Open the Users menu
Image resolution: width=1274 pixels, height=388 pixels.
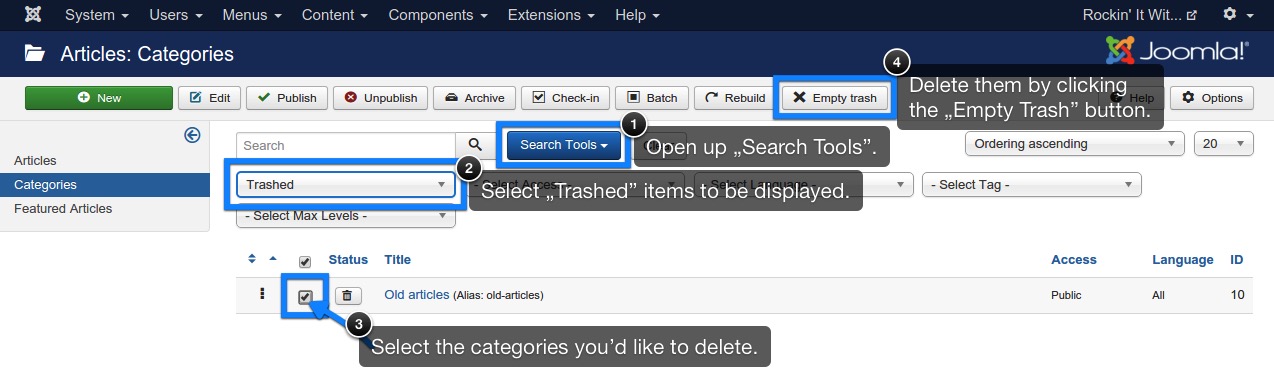176,15
